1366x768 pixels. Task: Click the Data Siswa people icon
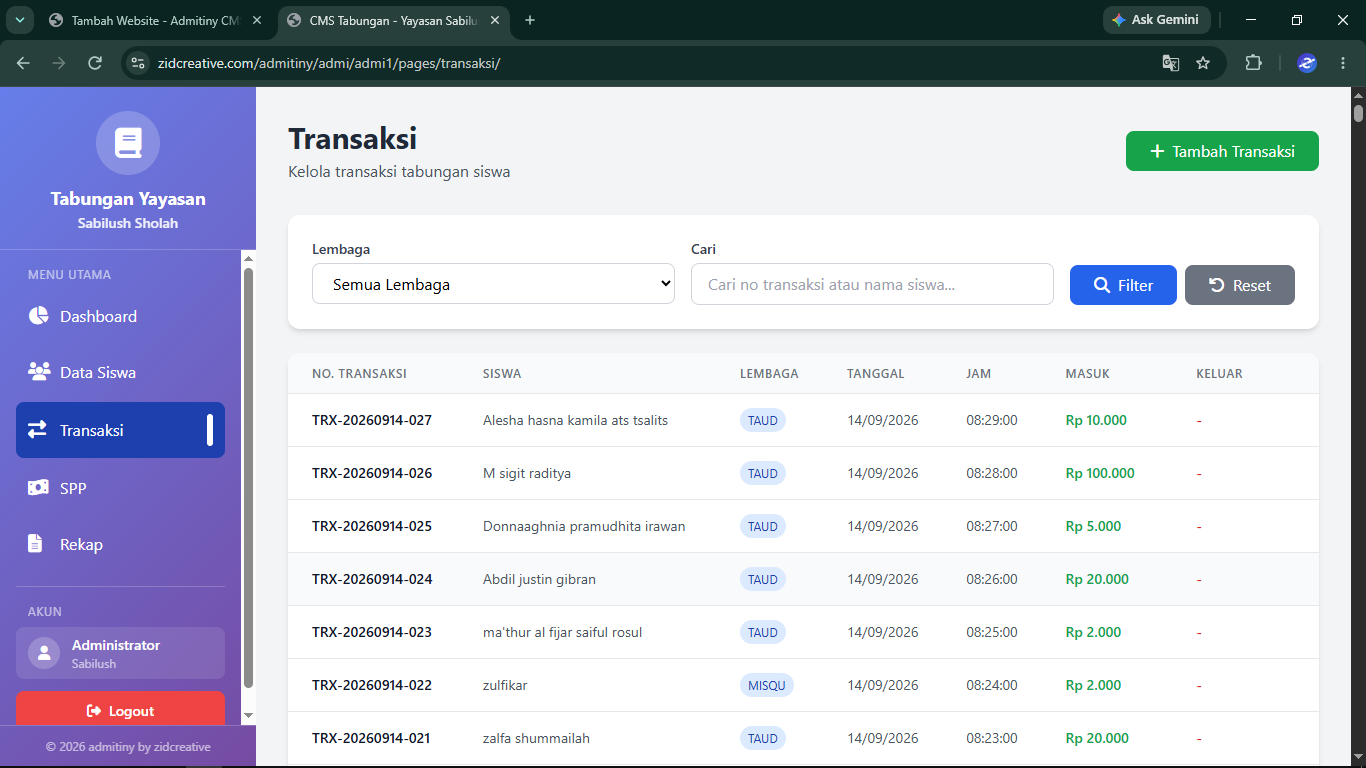pyautogui.click(x=39, y=372)
